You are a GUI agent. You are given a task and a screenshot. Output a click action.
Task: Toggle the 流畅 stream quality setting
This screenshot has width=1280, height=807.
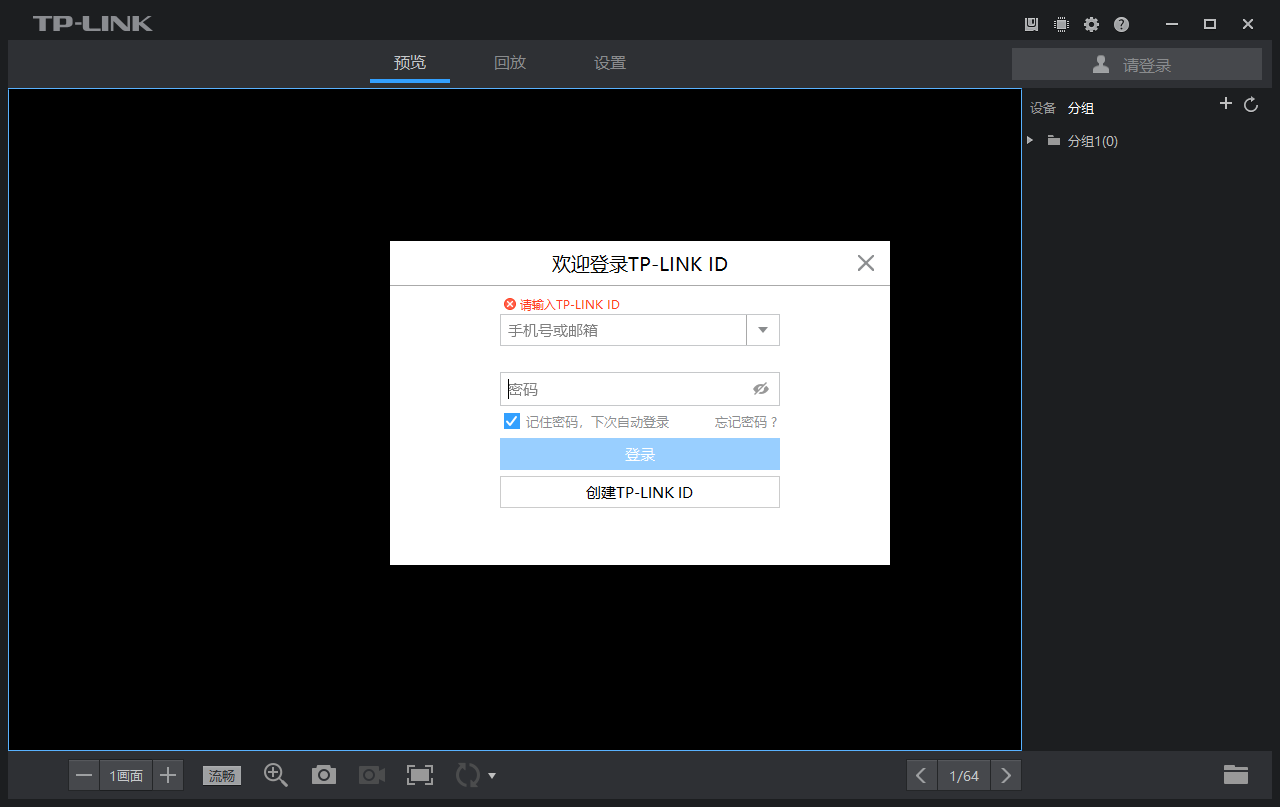point(221,774)
